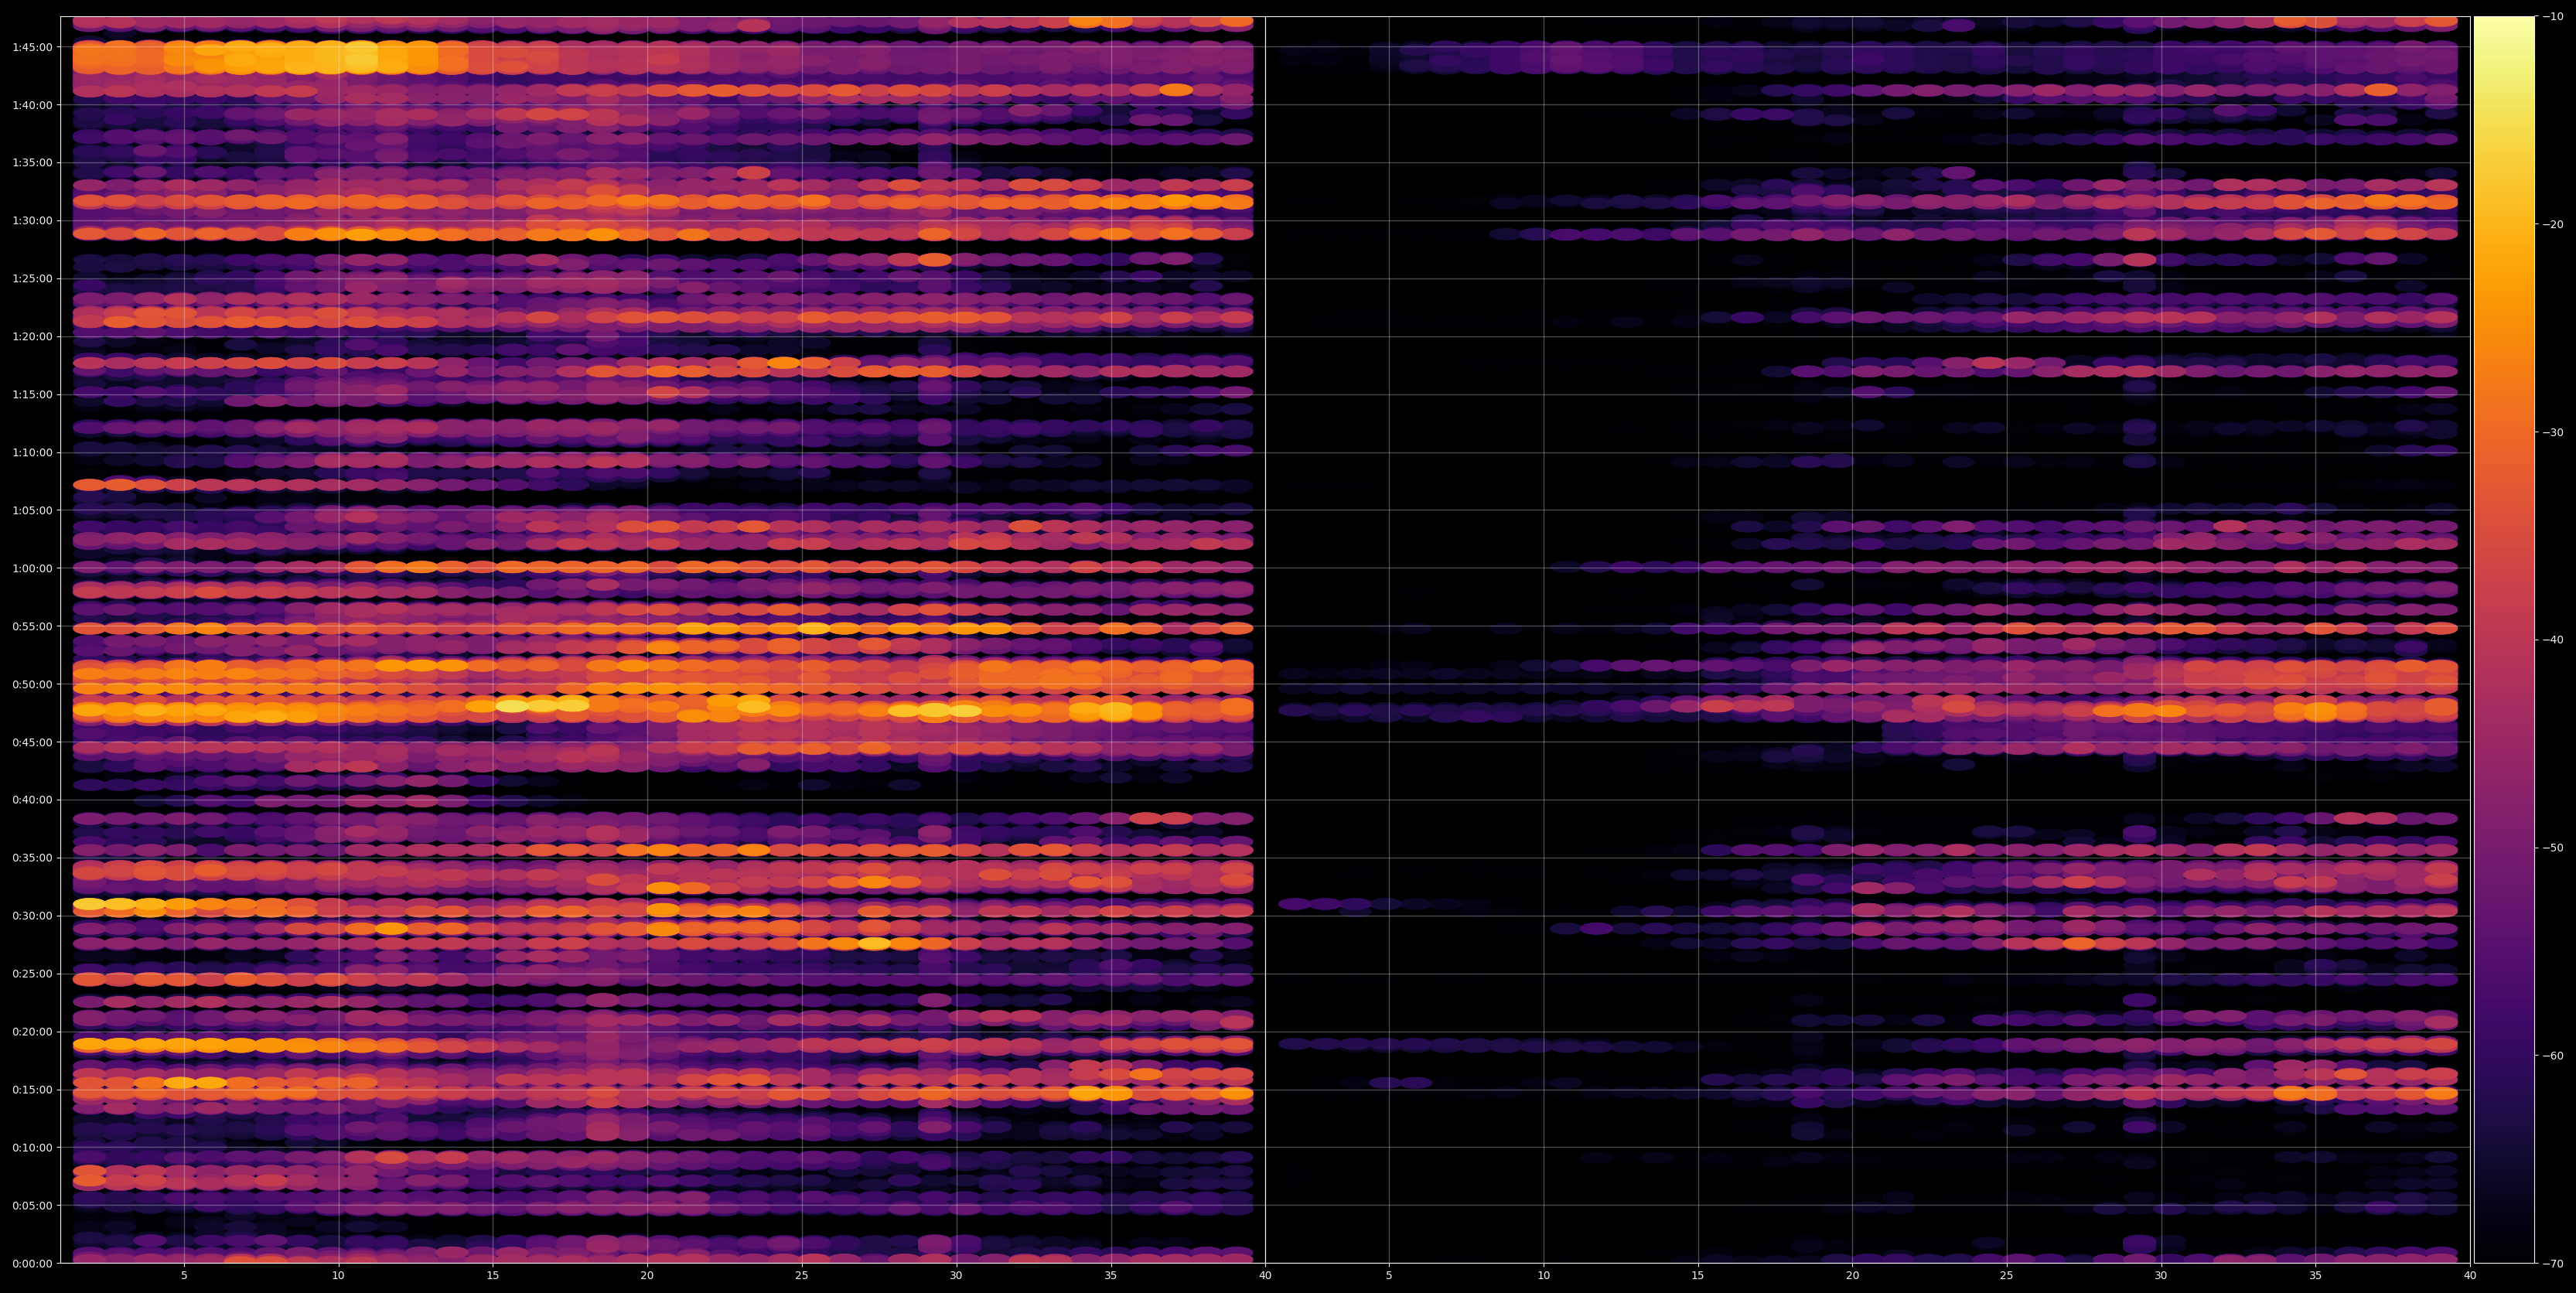Click the inferno colorbar gradient strip

2504,640
